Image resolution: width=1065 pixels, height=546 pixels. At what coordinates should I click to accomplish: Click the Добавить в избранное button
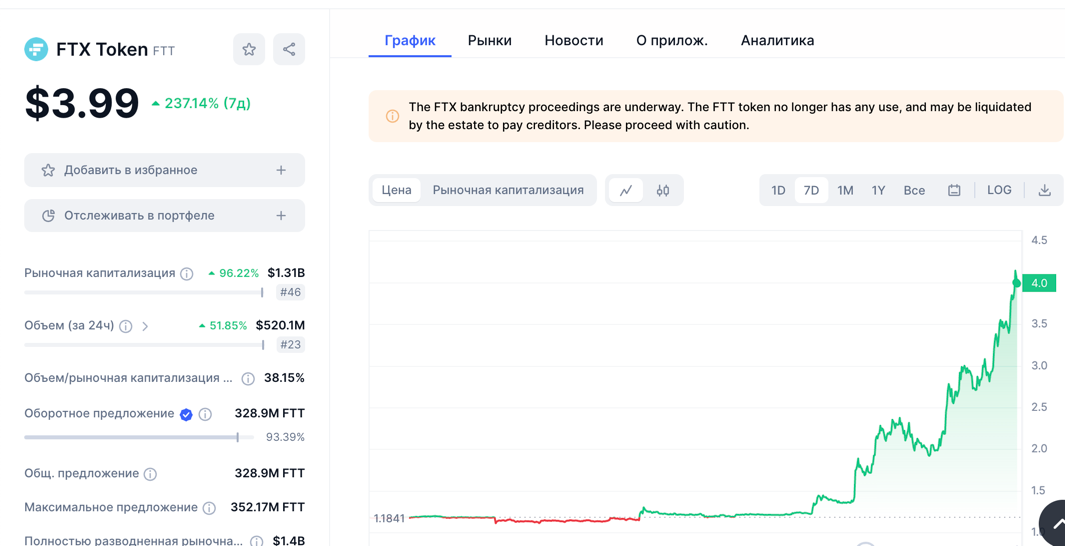pos(164,170)
